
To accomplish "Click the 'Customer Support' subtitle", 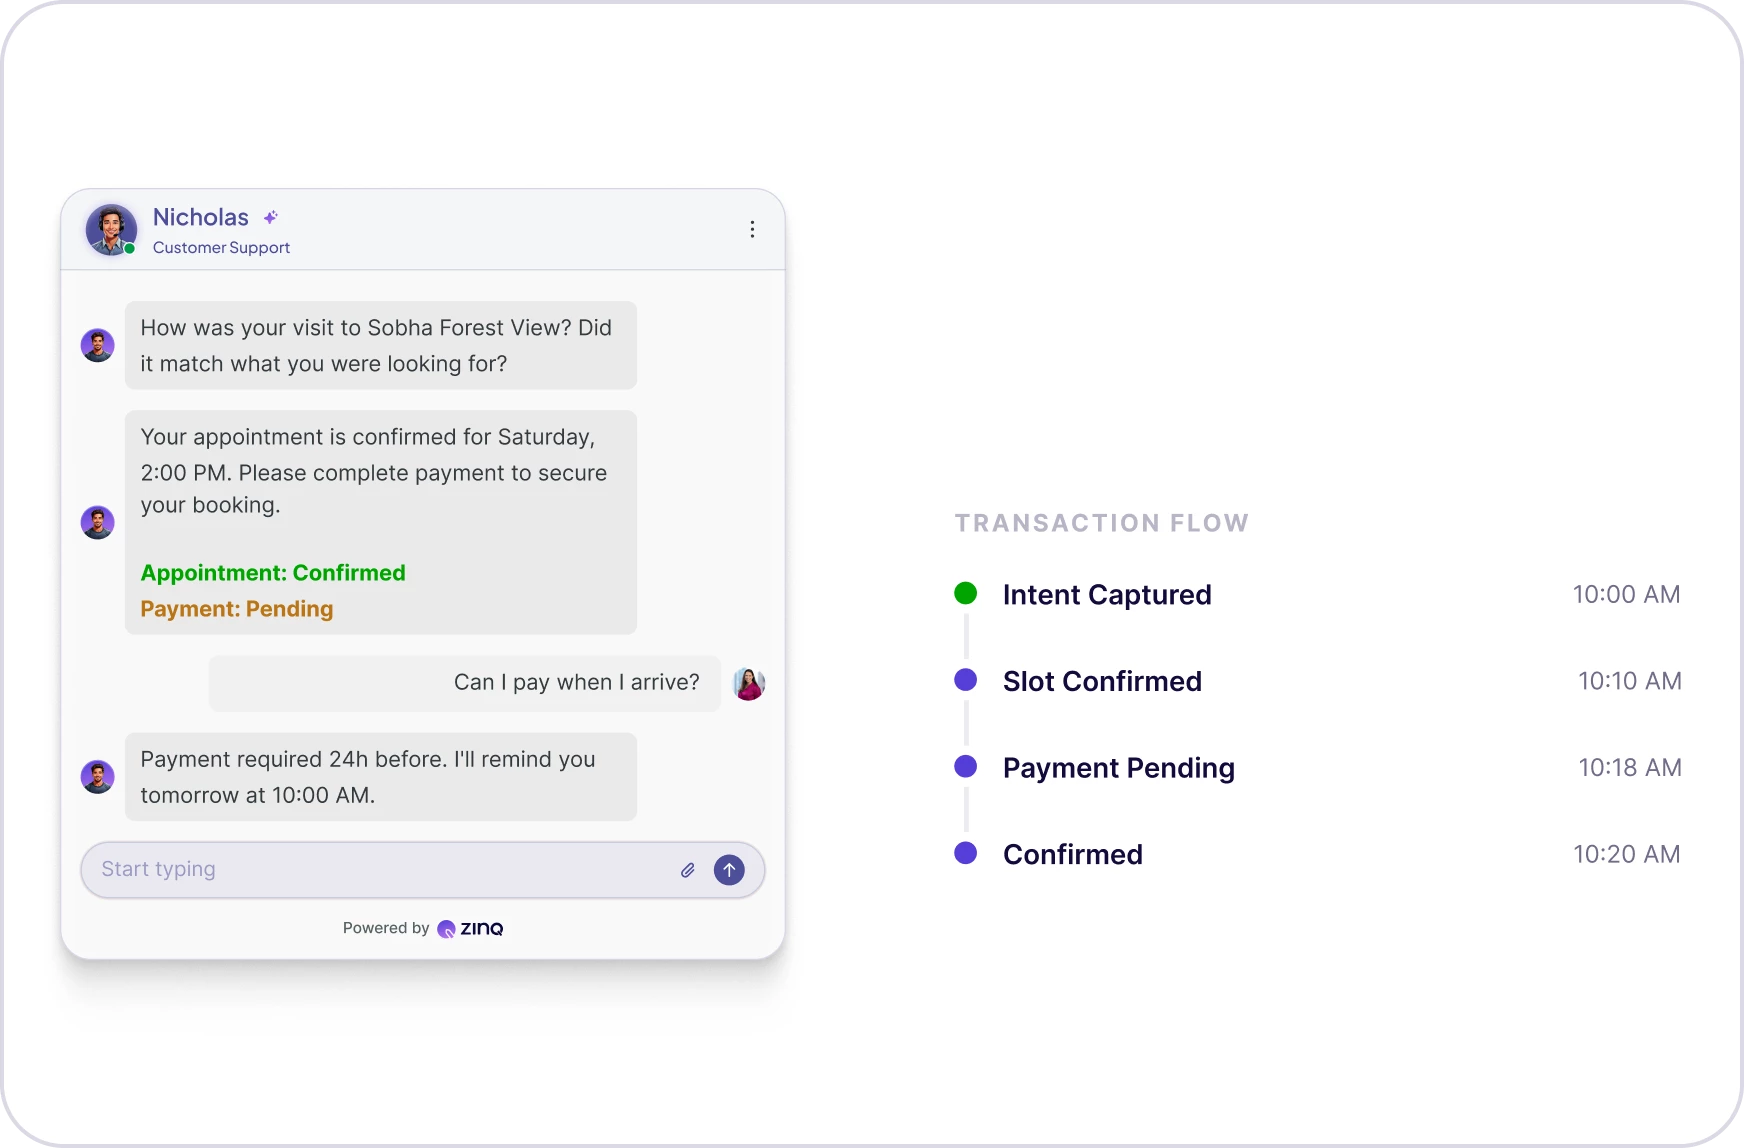I will 221,247.
